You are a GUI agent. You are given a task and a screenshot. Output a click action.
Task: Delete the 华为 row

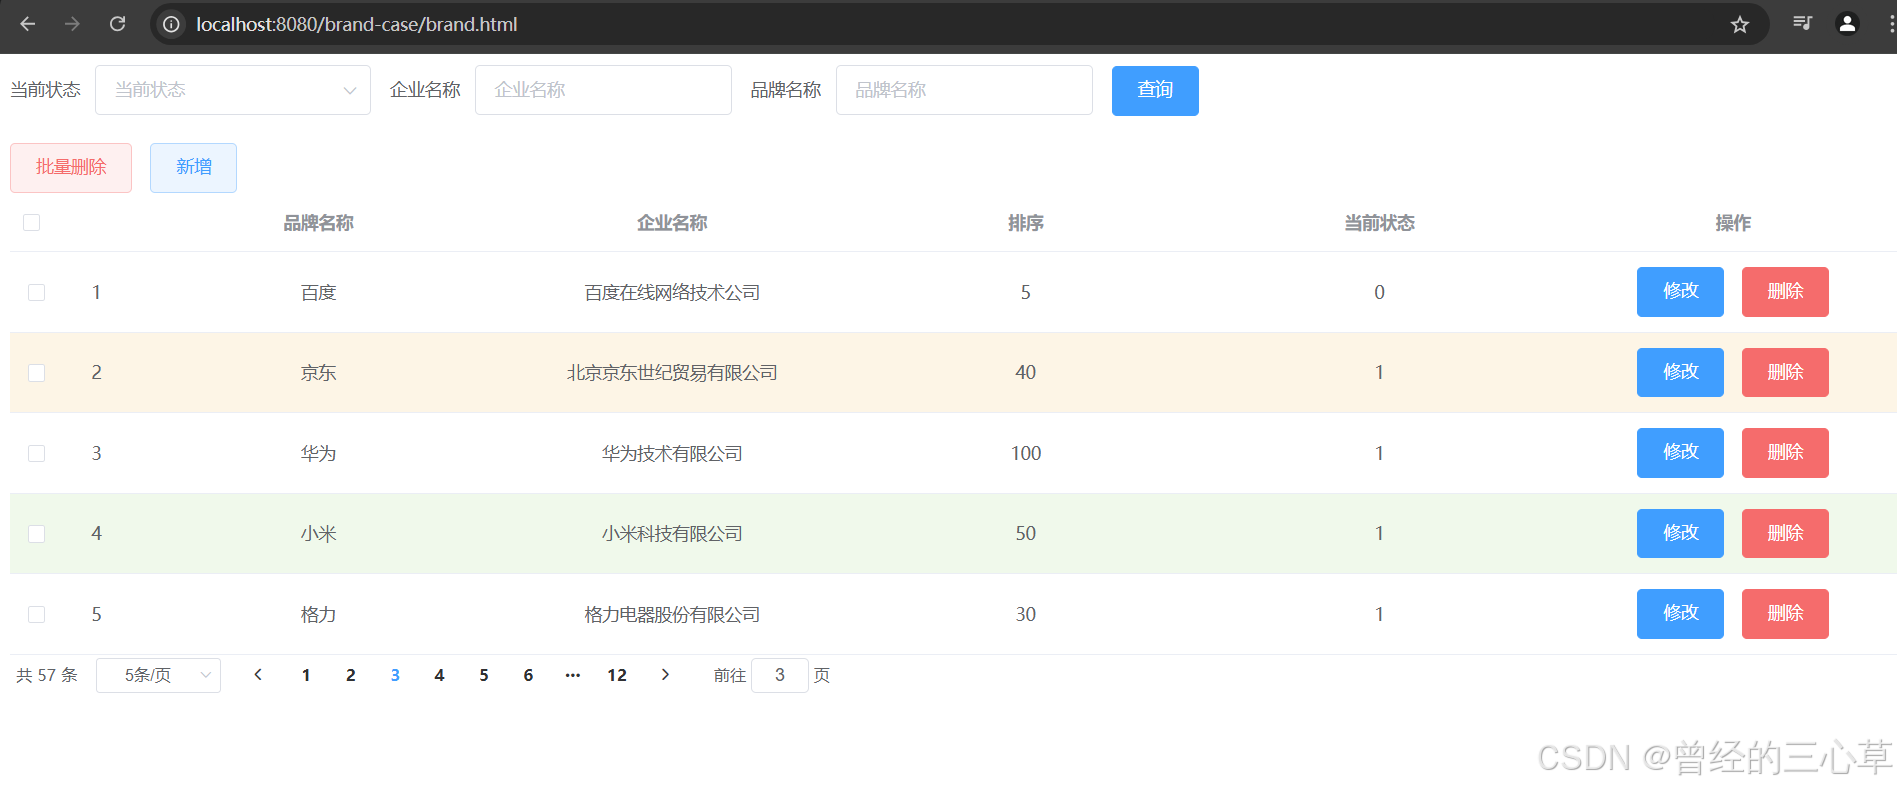(1785, 453)
